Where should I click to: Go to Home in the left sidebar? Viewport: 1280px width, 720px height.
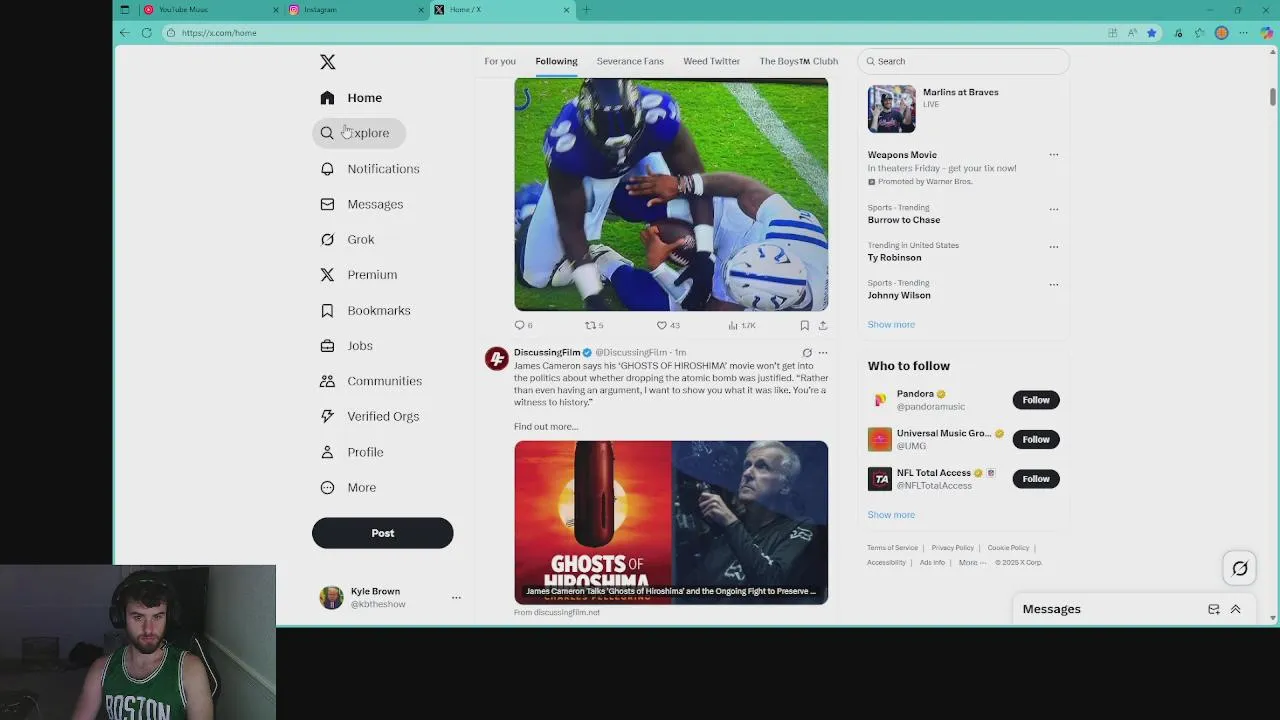coord(351,98)
